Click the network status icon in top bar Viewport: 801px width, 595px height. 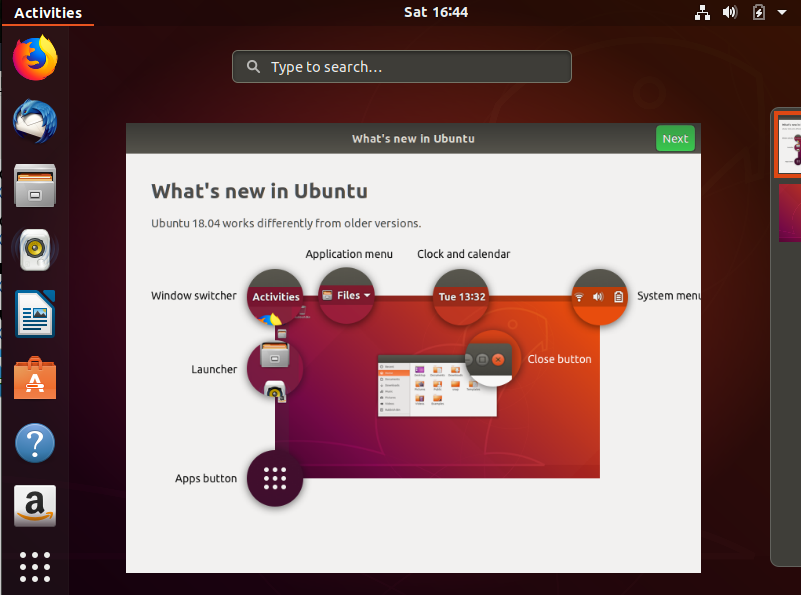pos(702,12)
